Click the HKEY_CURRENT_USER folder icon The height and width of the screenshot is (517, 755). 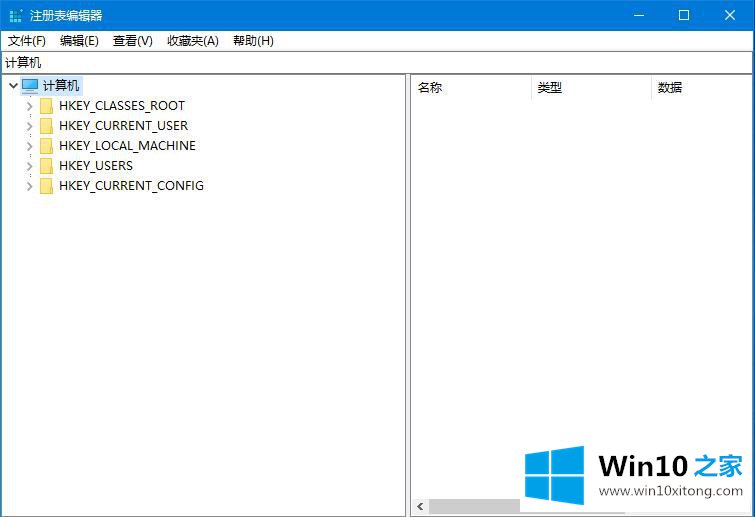click(46, 126)
